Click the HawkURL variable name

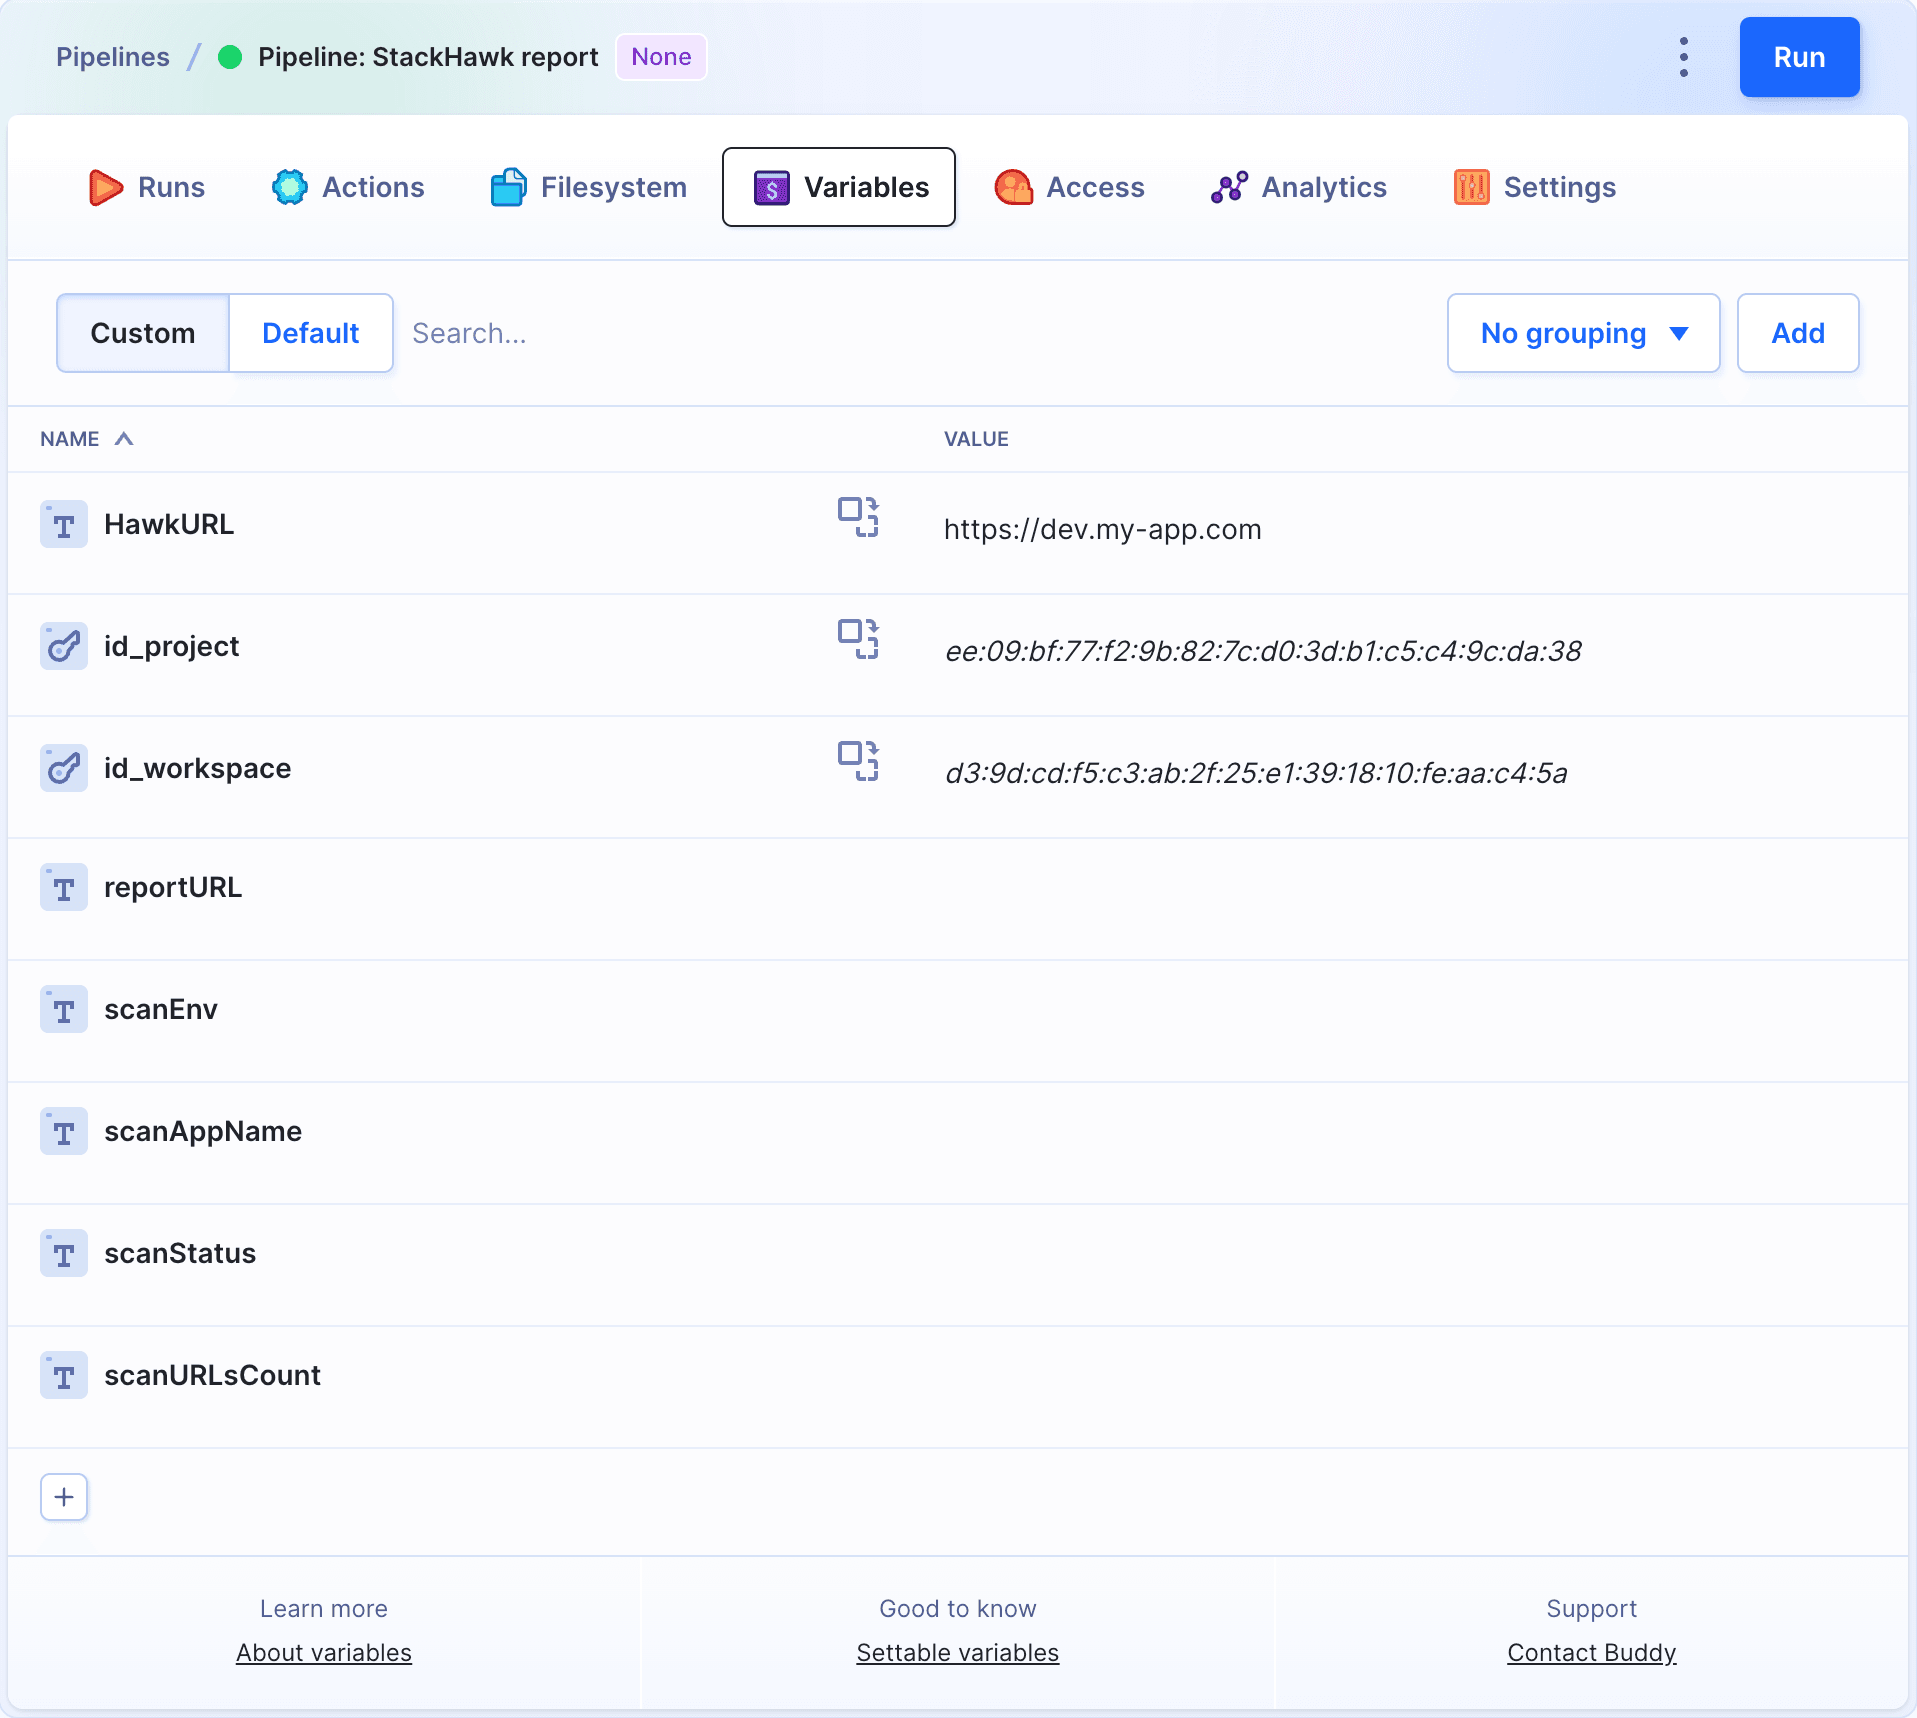(x=169, y=525)
